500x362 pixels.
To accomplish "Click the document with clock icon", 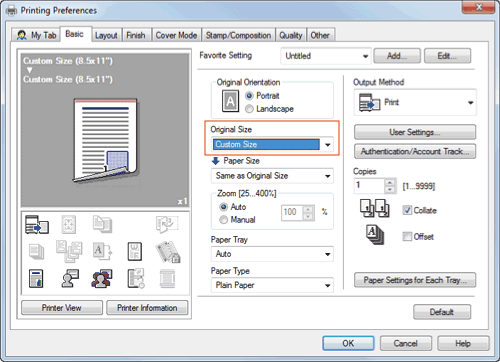I will (x=136, y=278).
